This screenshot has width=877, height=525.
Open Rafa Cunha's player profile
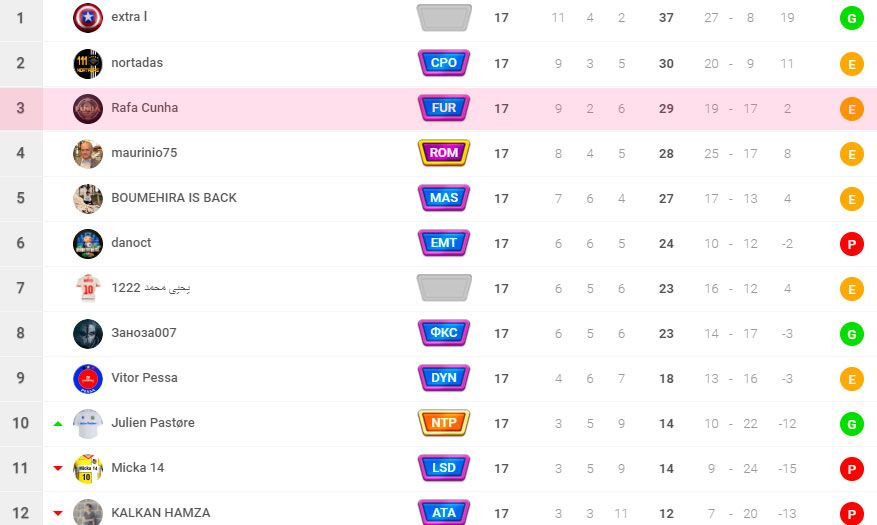[144, 108]
